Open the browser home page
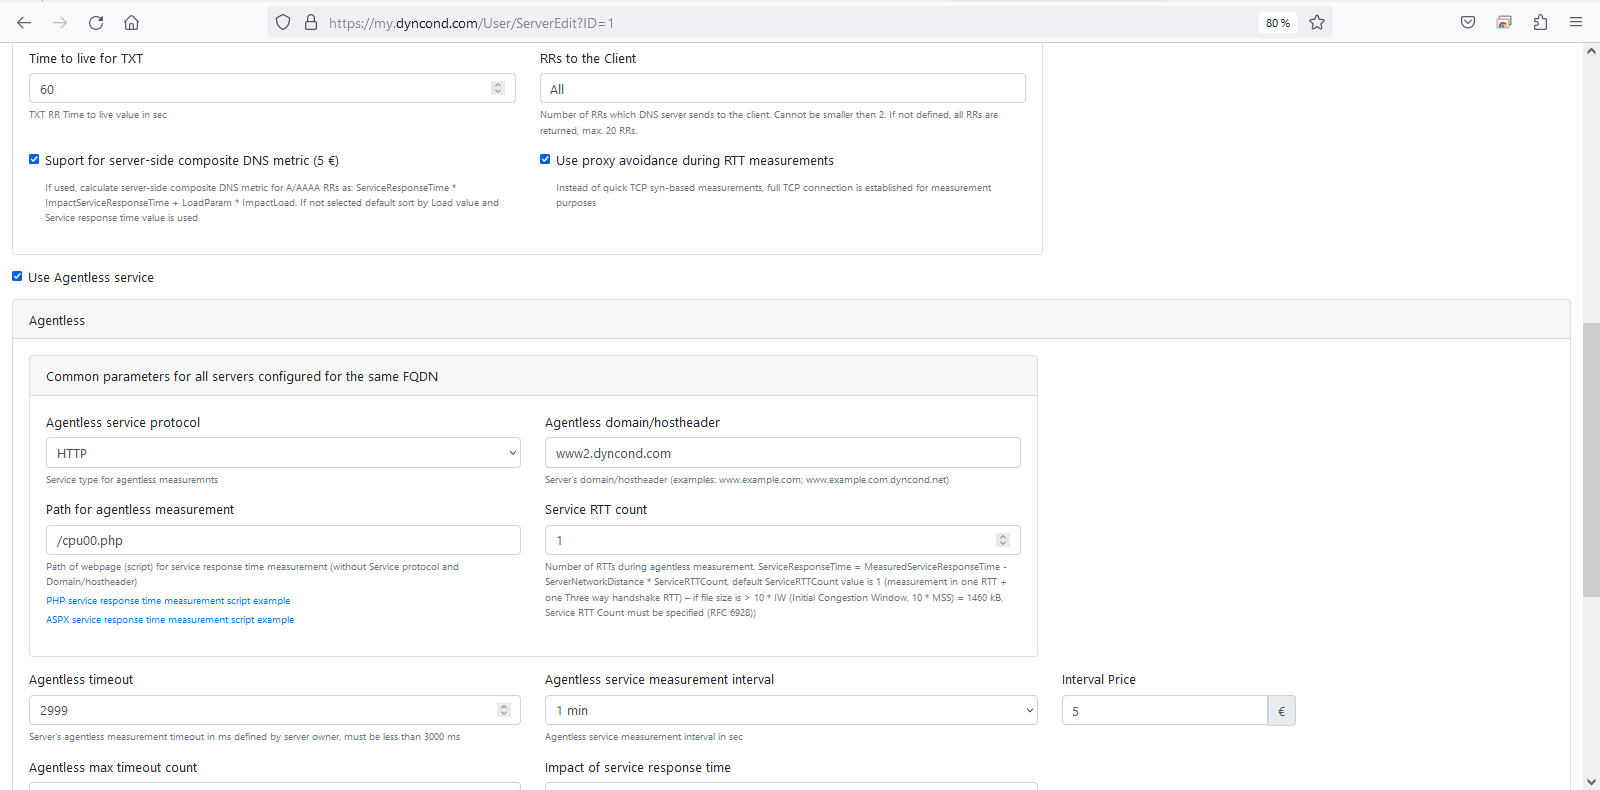The height and width of the screenshot is (790, 1600). point(131,22)
